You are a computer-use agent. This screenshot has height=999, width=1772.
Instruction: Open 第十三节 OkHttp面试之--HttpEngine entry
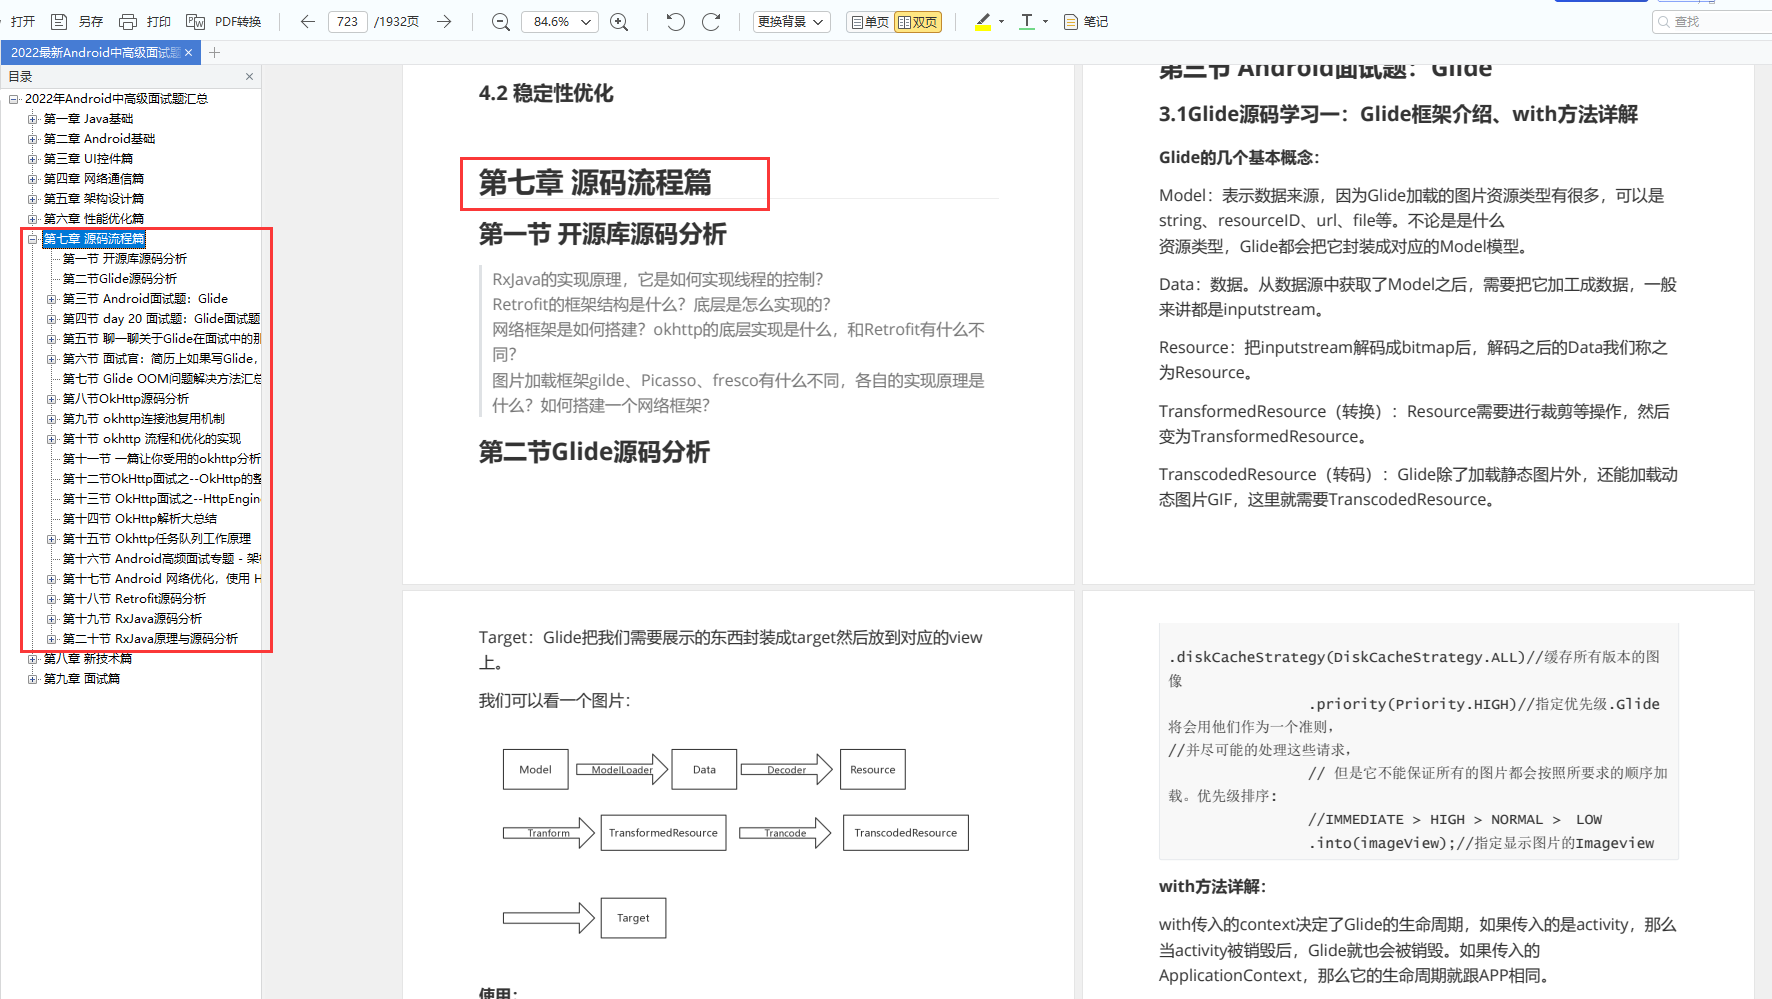coord(161,499)
